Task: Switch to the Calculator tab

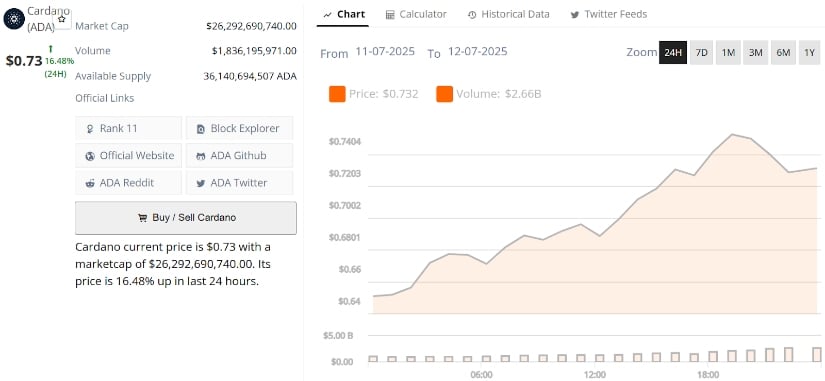Action: tap(416, 15)
